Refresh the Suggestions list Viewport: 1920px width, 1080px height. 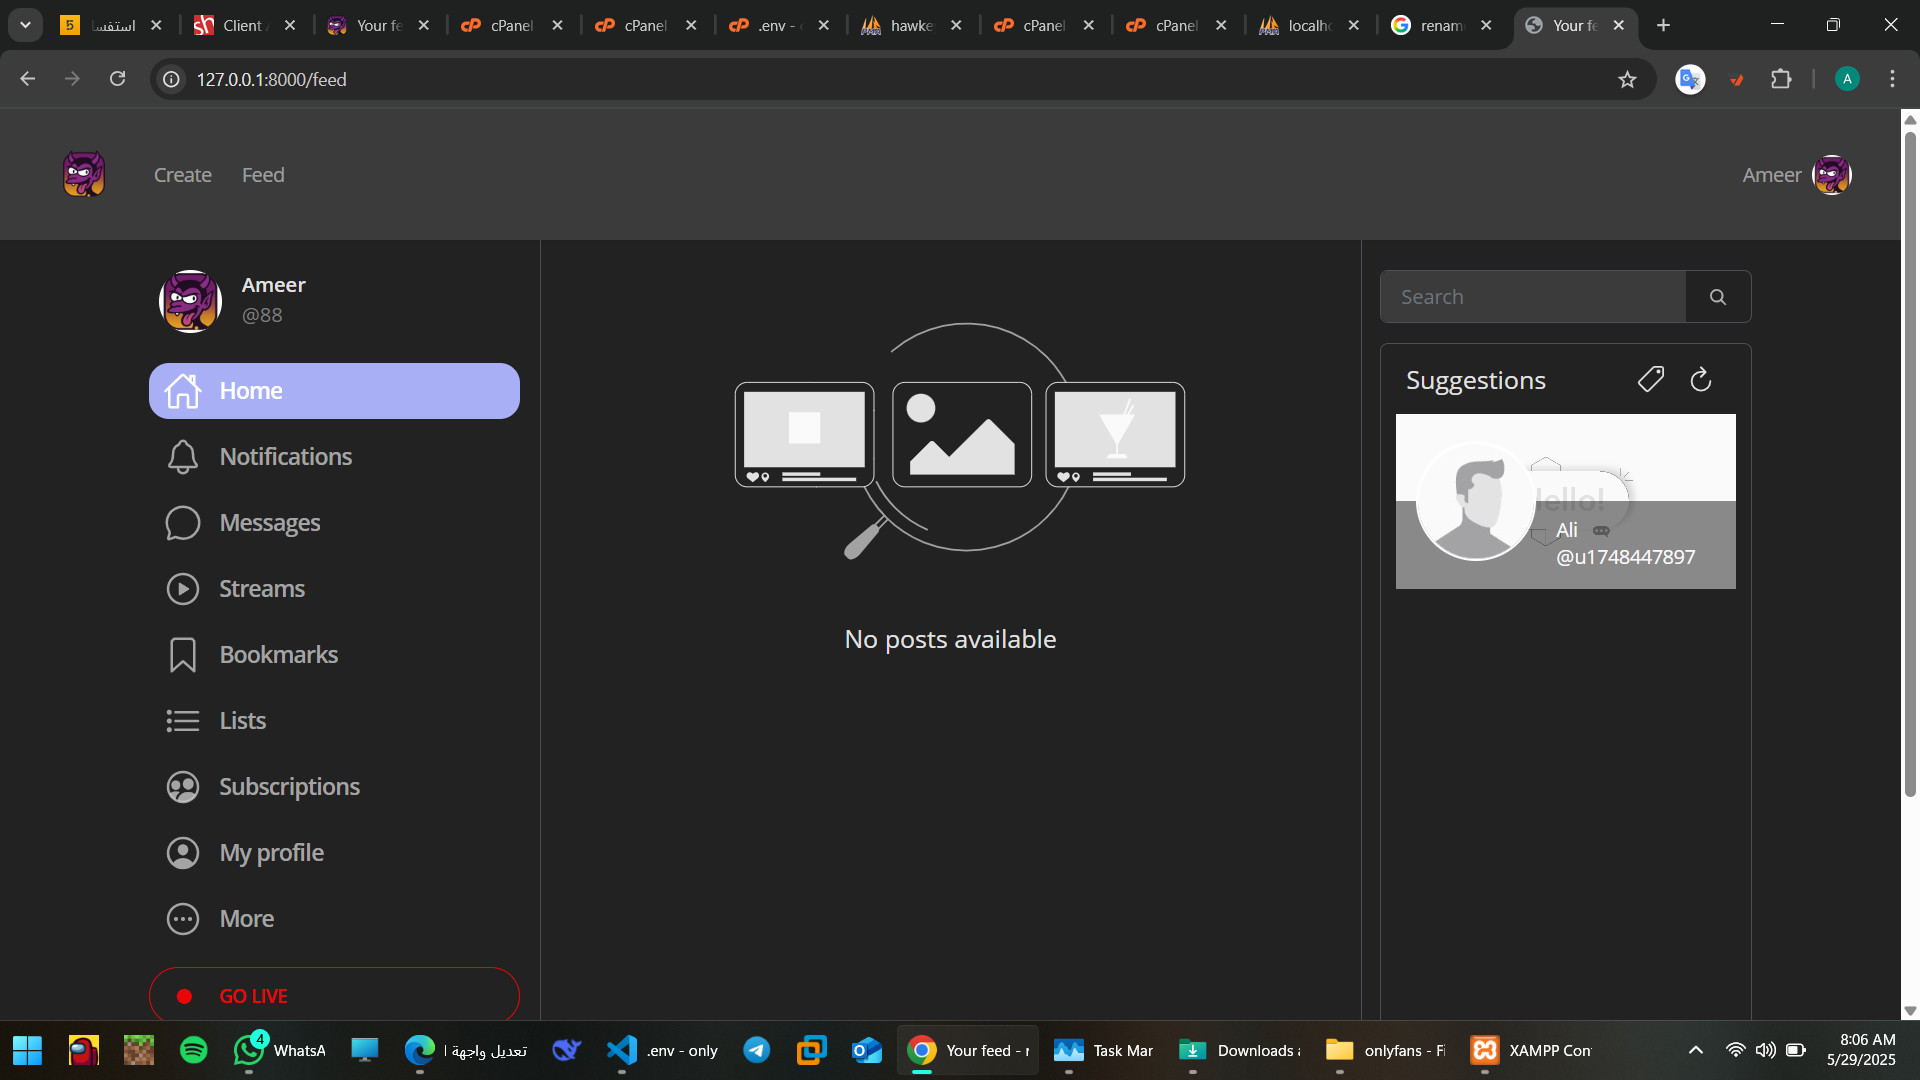pyautogui.click(x=1701, y=379)
